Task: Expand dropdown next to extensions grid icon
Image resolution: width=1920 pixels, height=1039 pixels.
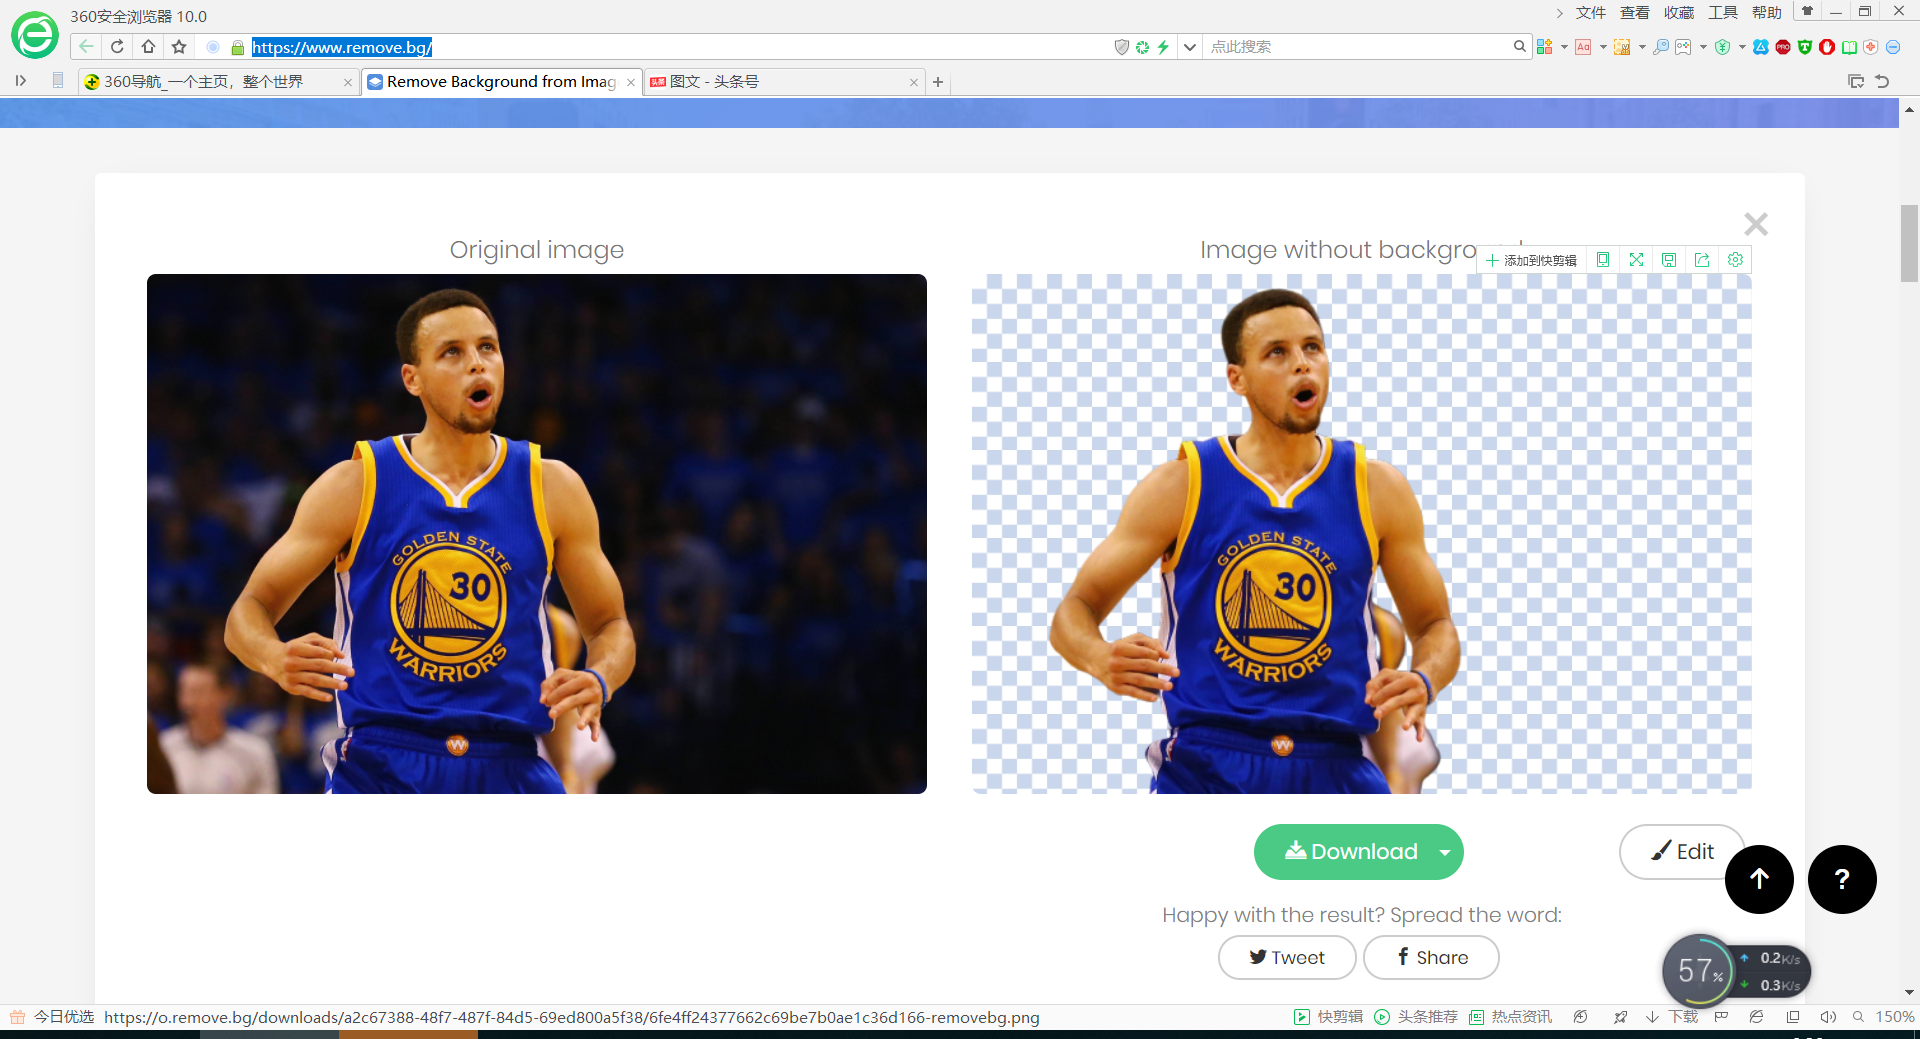Action: coord(1564,47)
